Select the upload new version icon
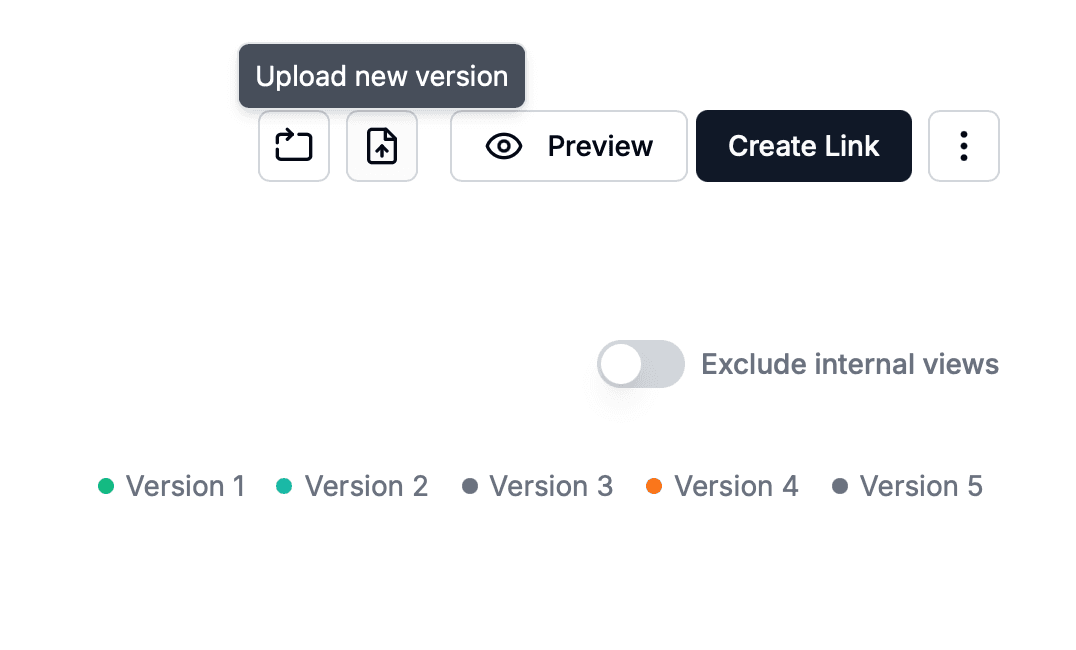The height and width of the screenshot is (650, 1076). point(381,146)
